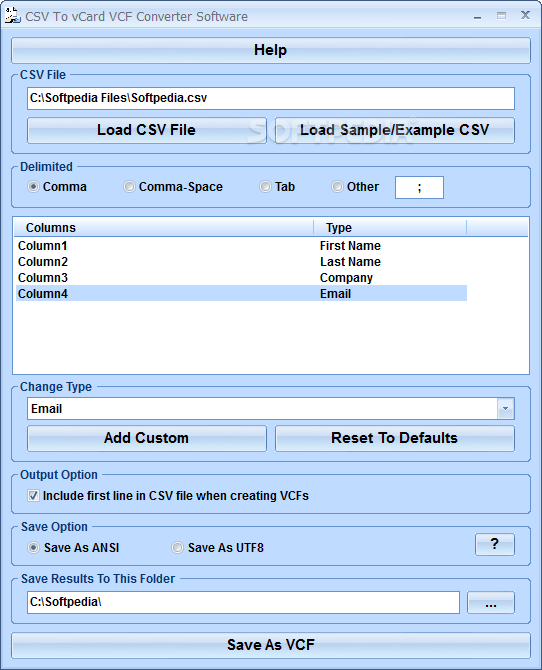
Task: Browse for folder with ellipsis button
Action: [x=491, y=602]
